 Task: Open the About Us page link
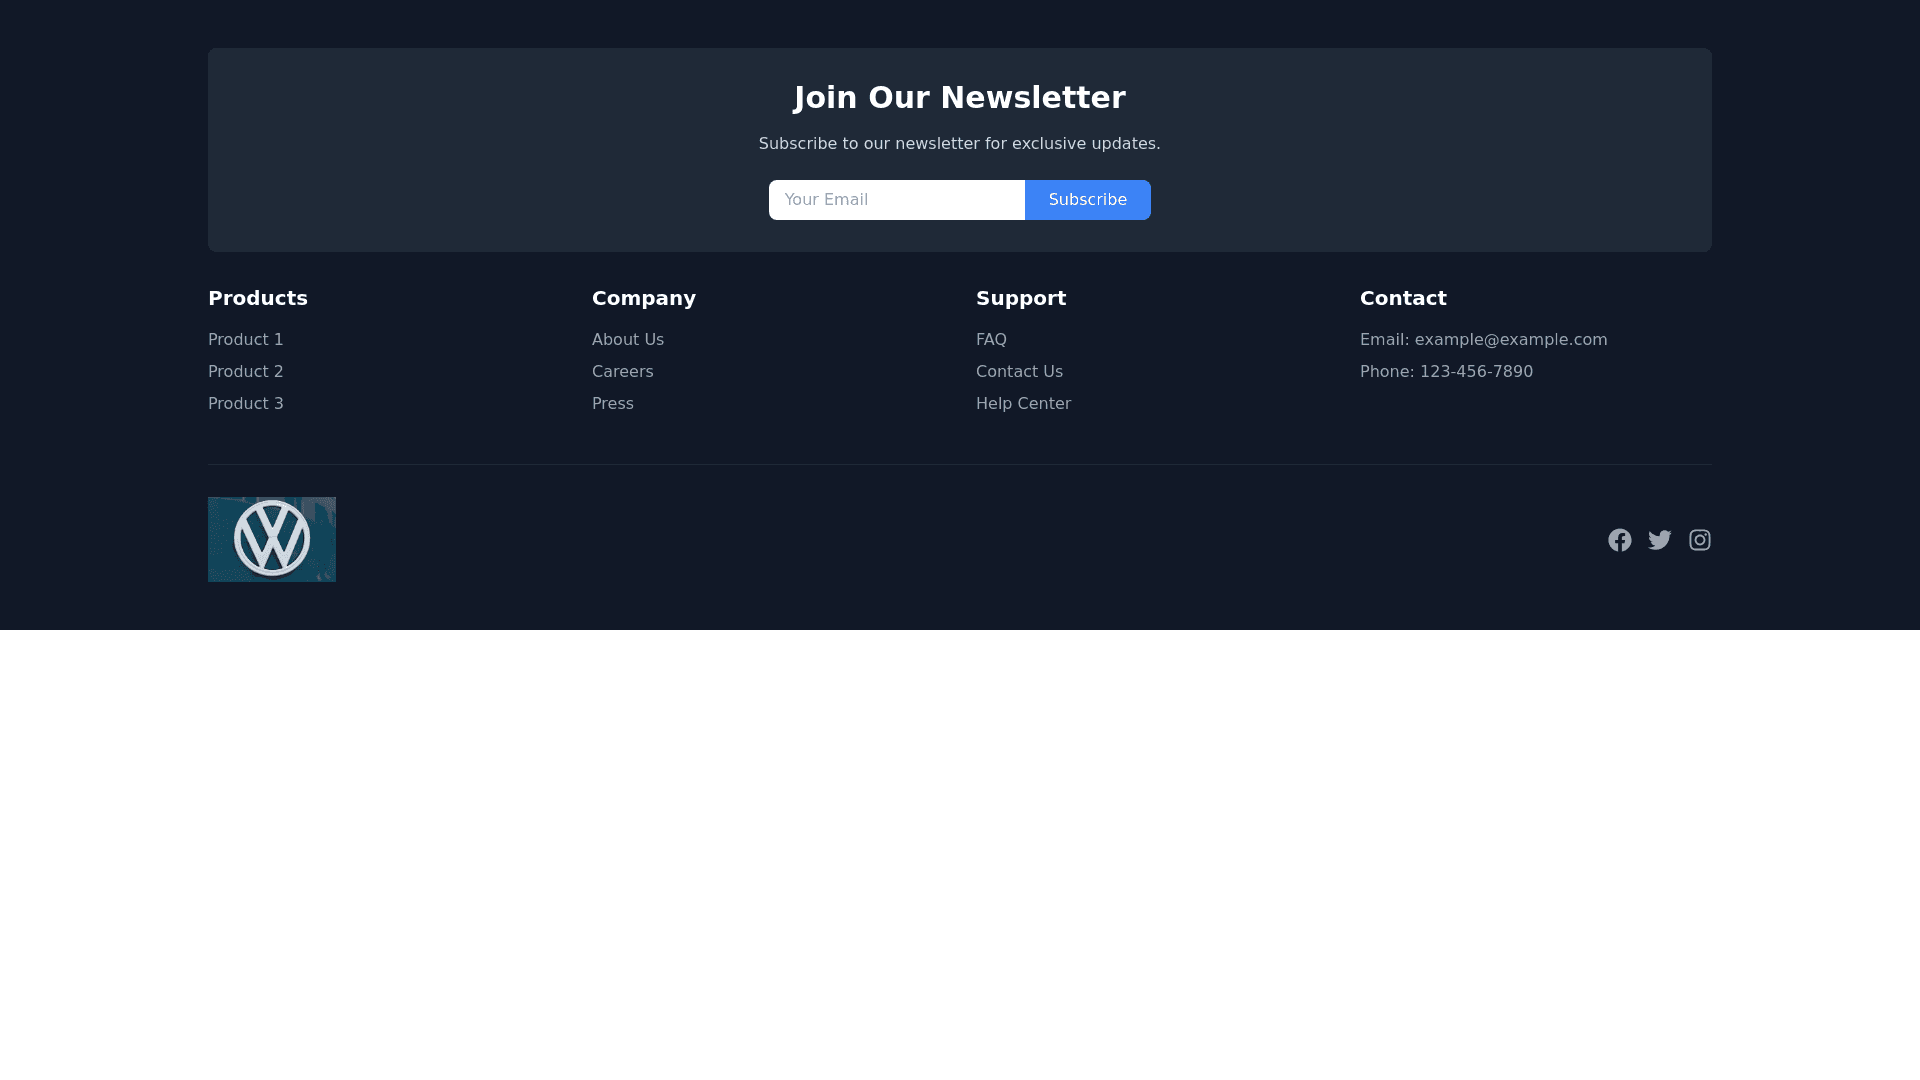point(628,340)
